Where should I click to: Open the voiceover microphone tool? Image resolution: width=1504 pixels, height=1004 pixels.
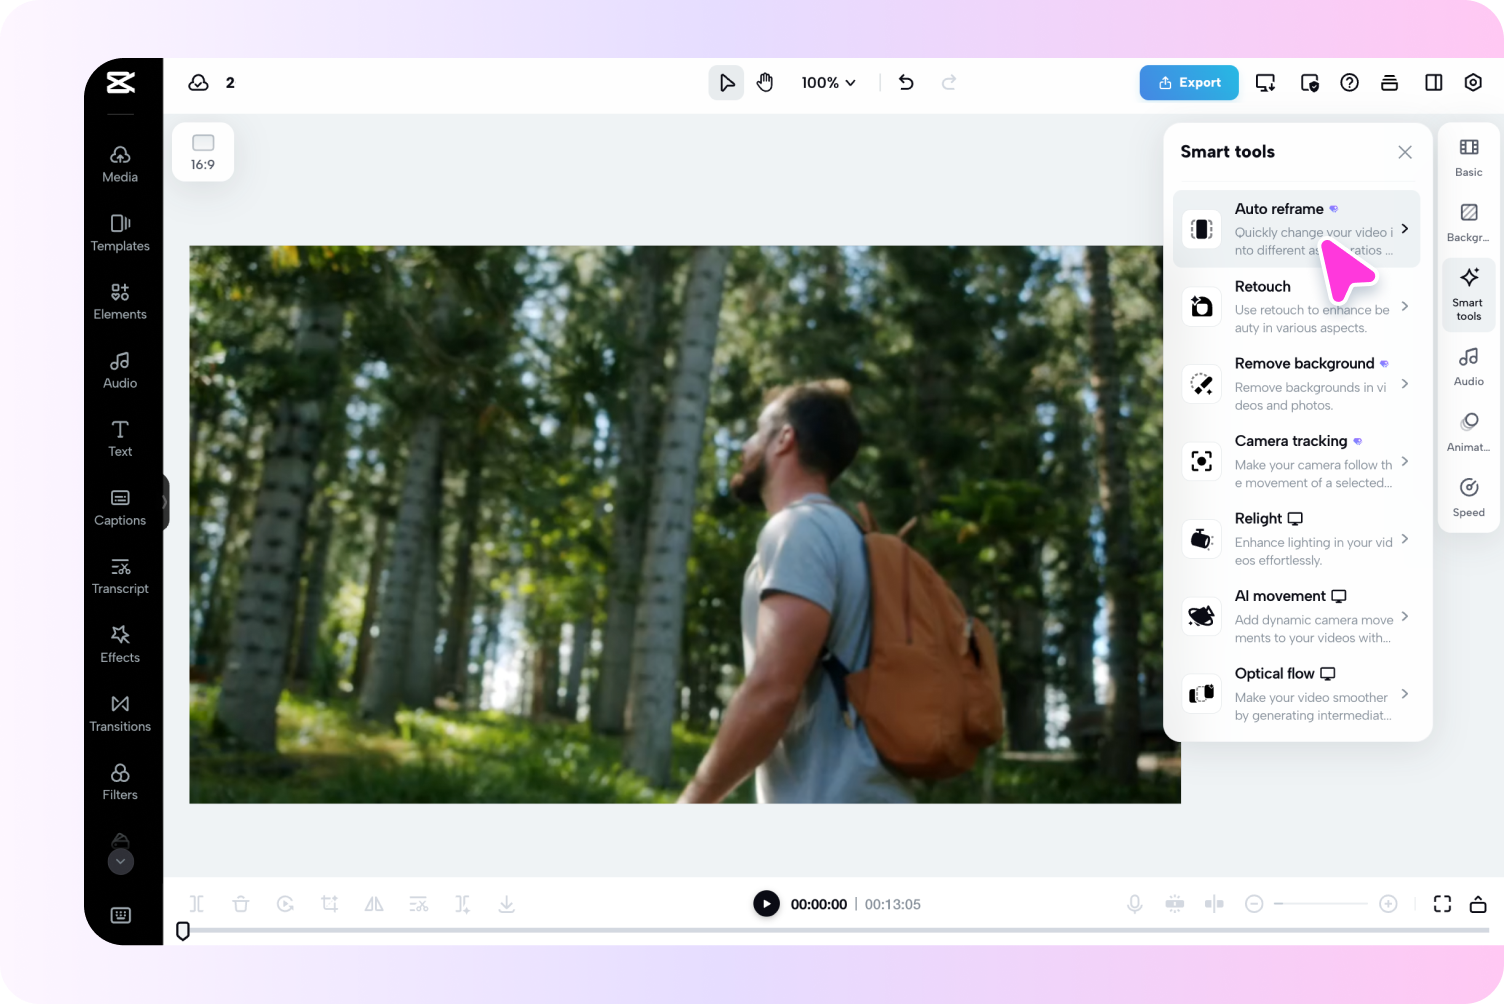click(1134, 903)
